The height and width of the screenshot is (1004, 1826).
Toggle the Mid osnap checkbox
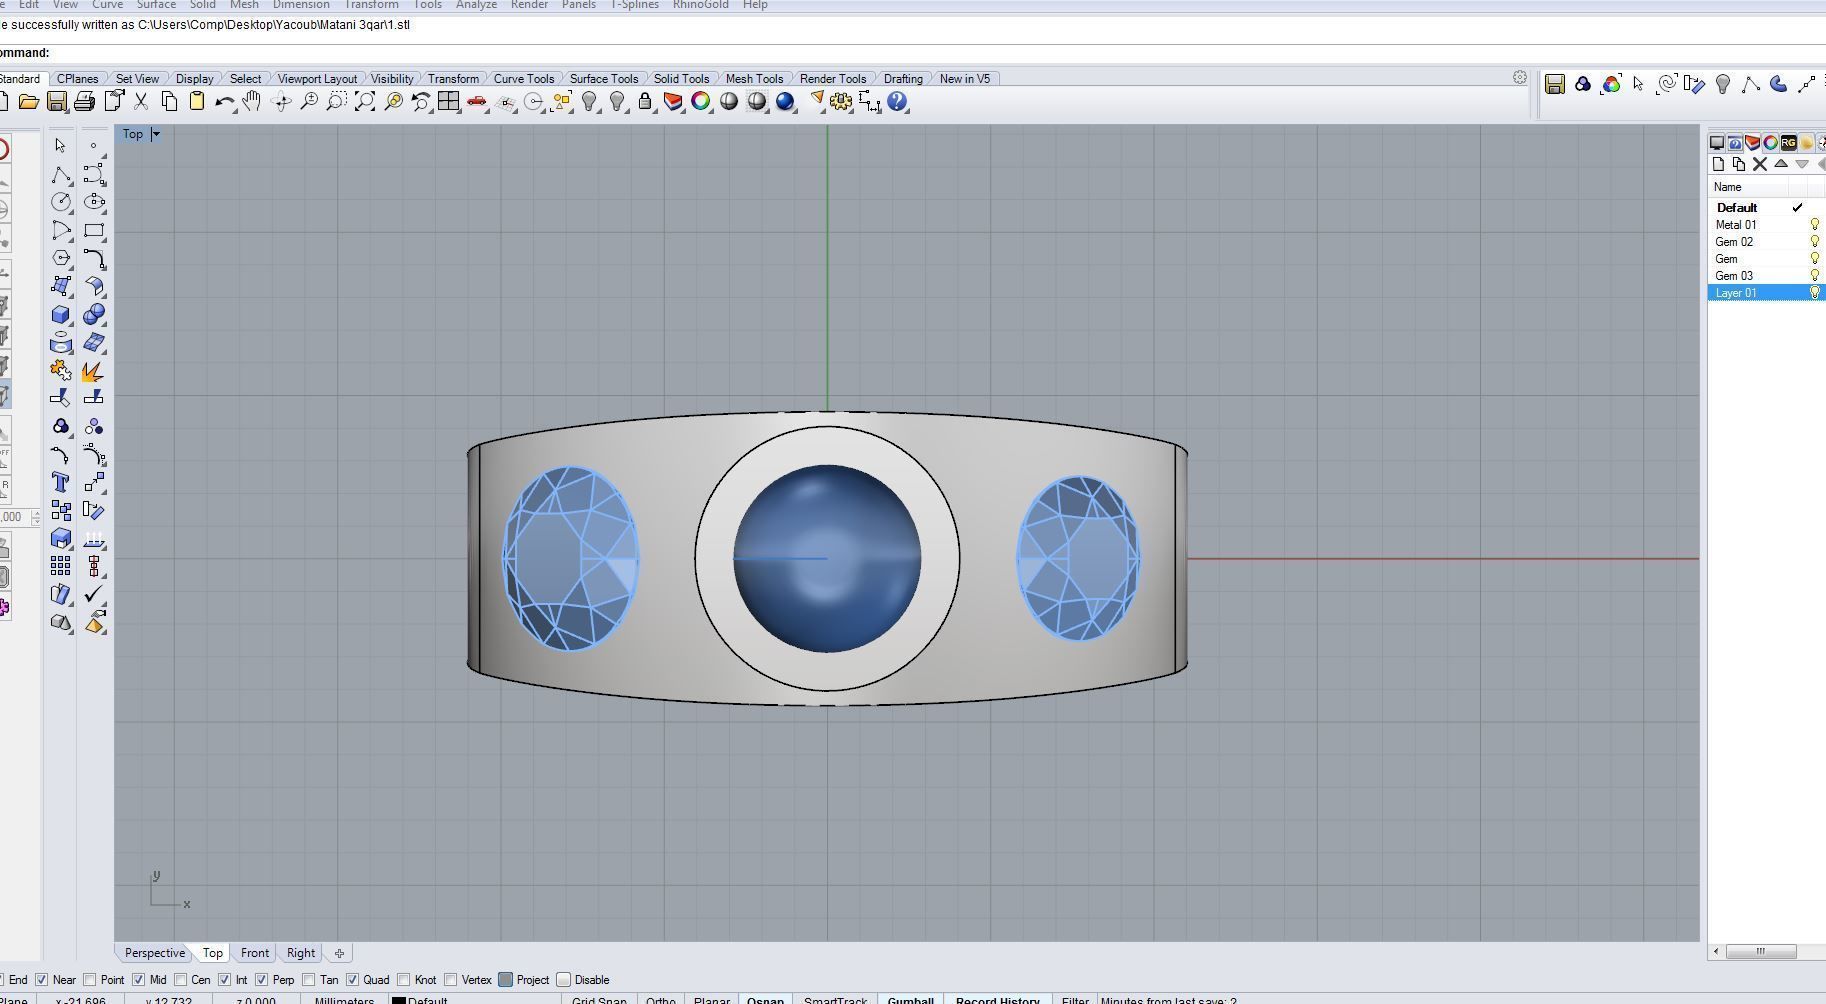(138, 980)
